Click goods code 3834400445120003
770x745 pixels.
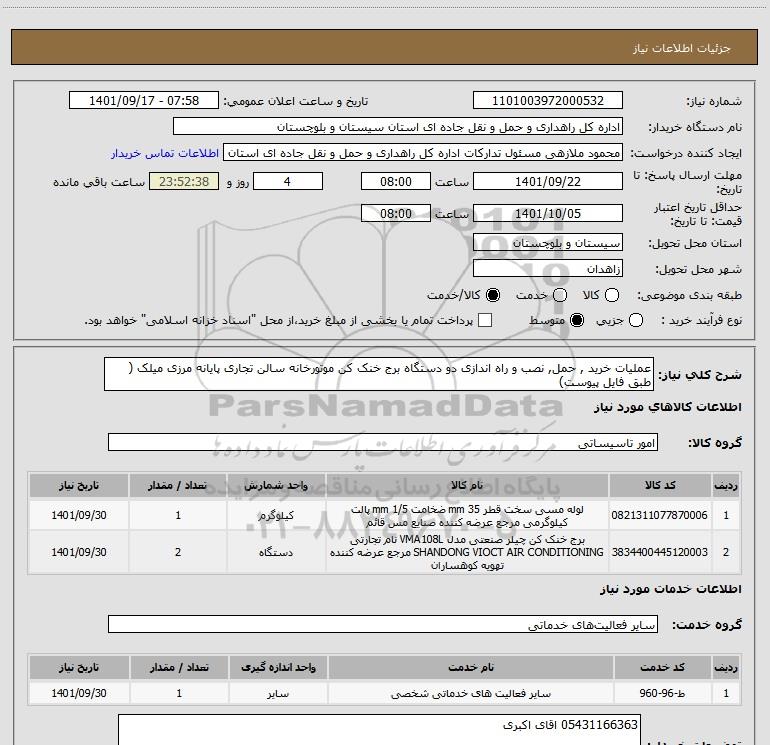(660, 552)
